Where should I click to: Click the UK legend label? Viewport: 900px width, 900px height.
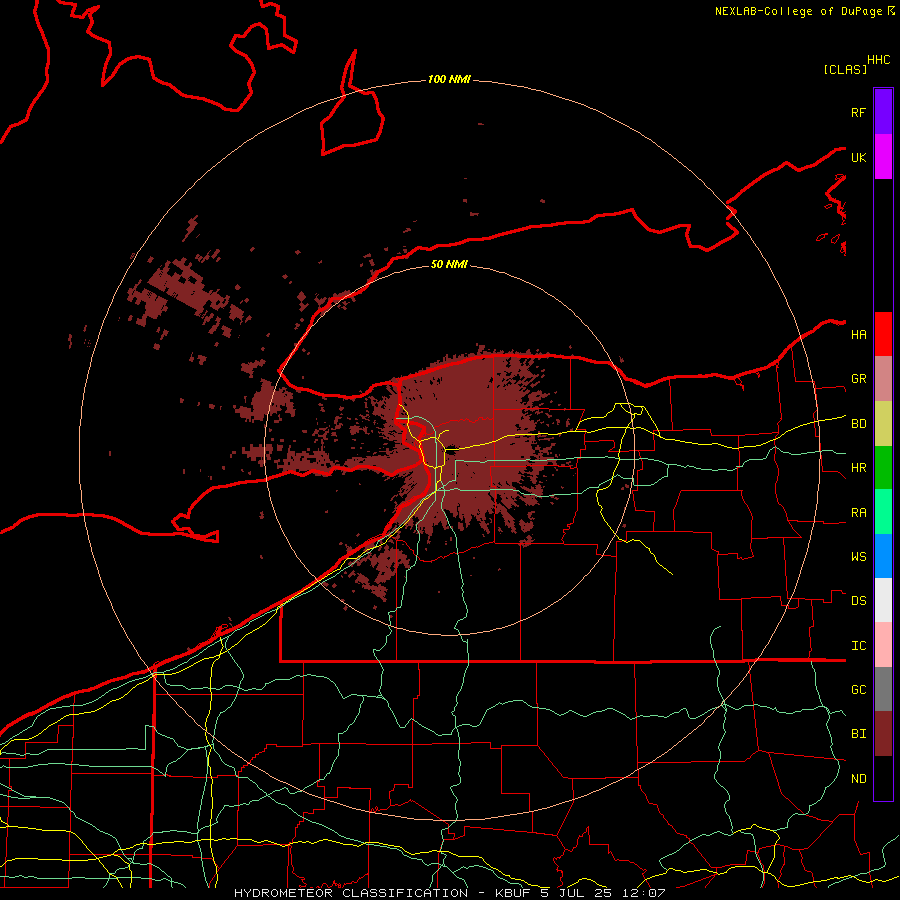[858, 157]
